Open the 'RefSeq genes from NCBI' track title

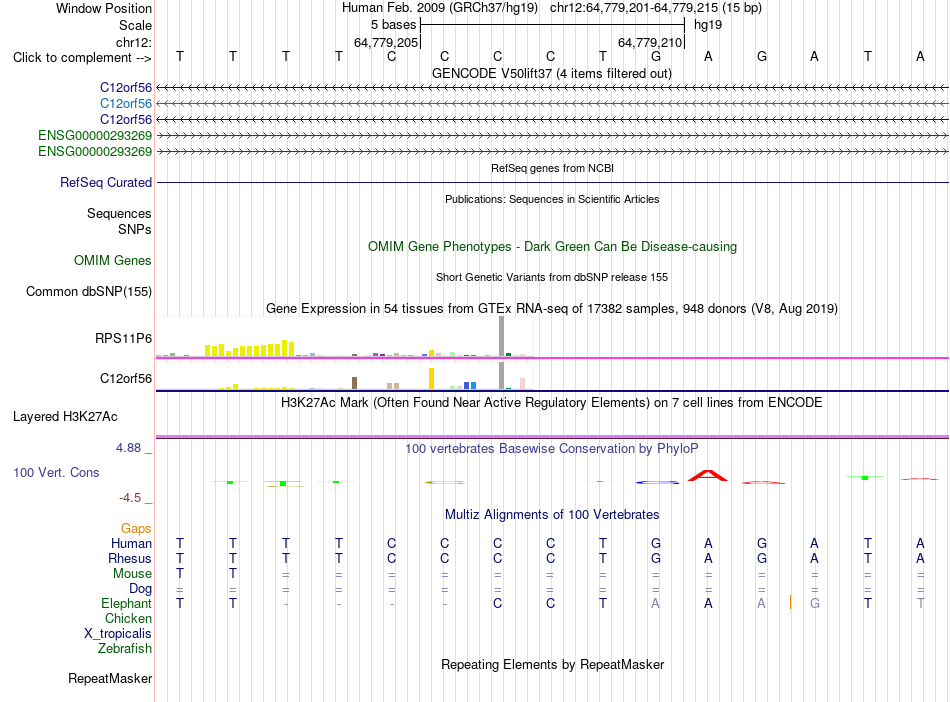coord(552,168)
